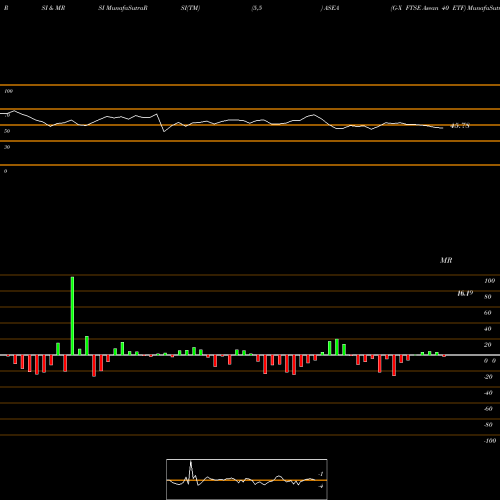Click the '(5,5' parameter header text
Viewport: 500px width, 500px height.
257,8
